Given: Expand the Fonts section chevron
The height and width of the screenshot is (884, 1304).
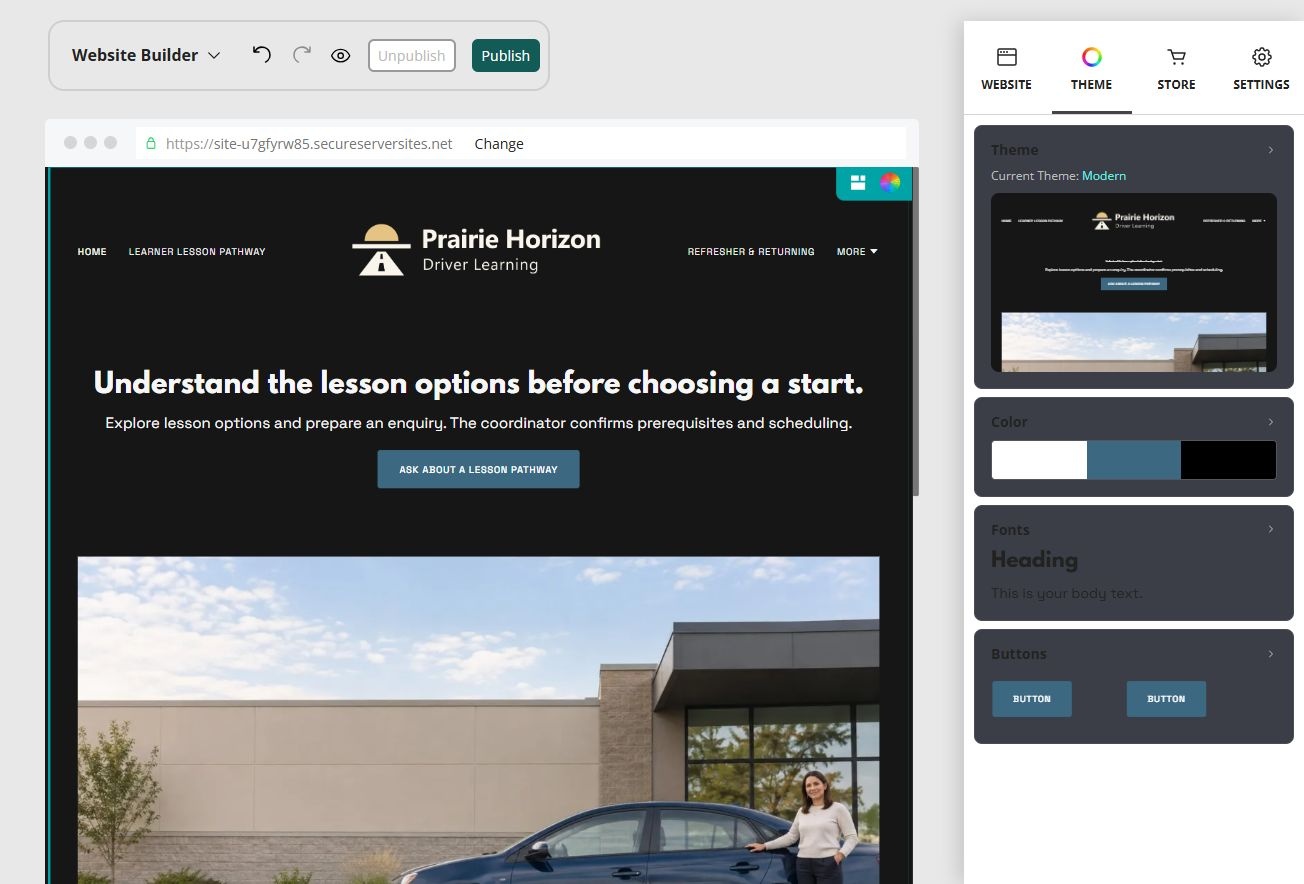Looking at the screenshot, I should [x=1271, y=529].
